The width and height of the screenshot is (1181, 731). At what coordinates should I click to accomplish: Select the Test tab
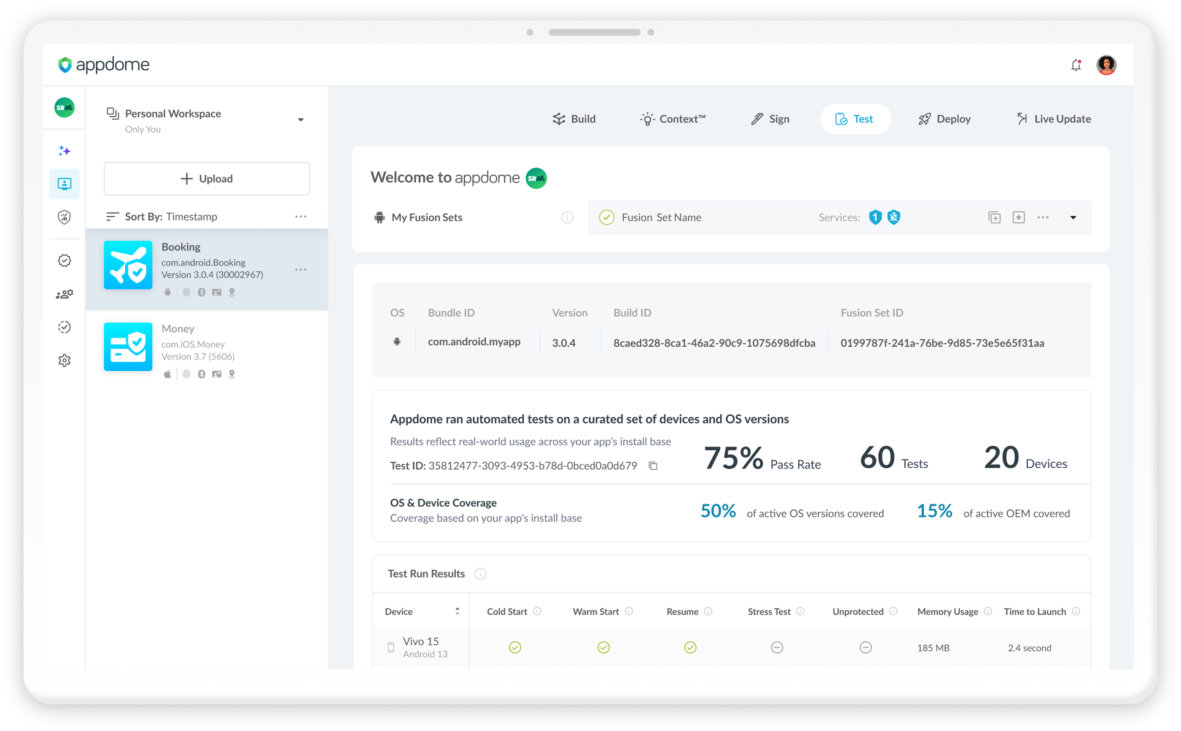855,119
